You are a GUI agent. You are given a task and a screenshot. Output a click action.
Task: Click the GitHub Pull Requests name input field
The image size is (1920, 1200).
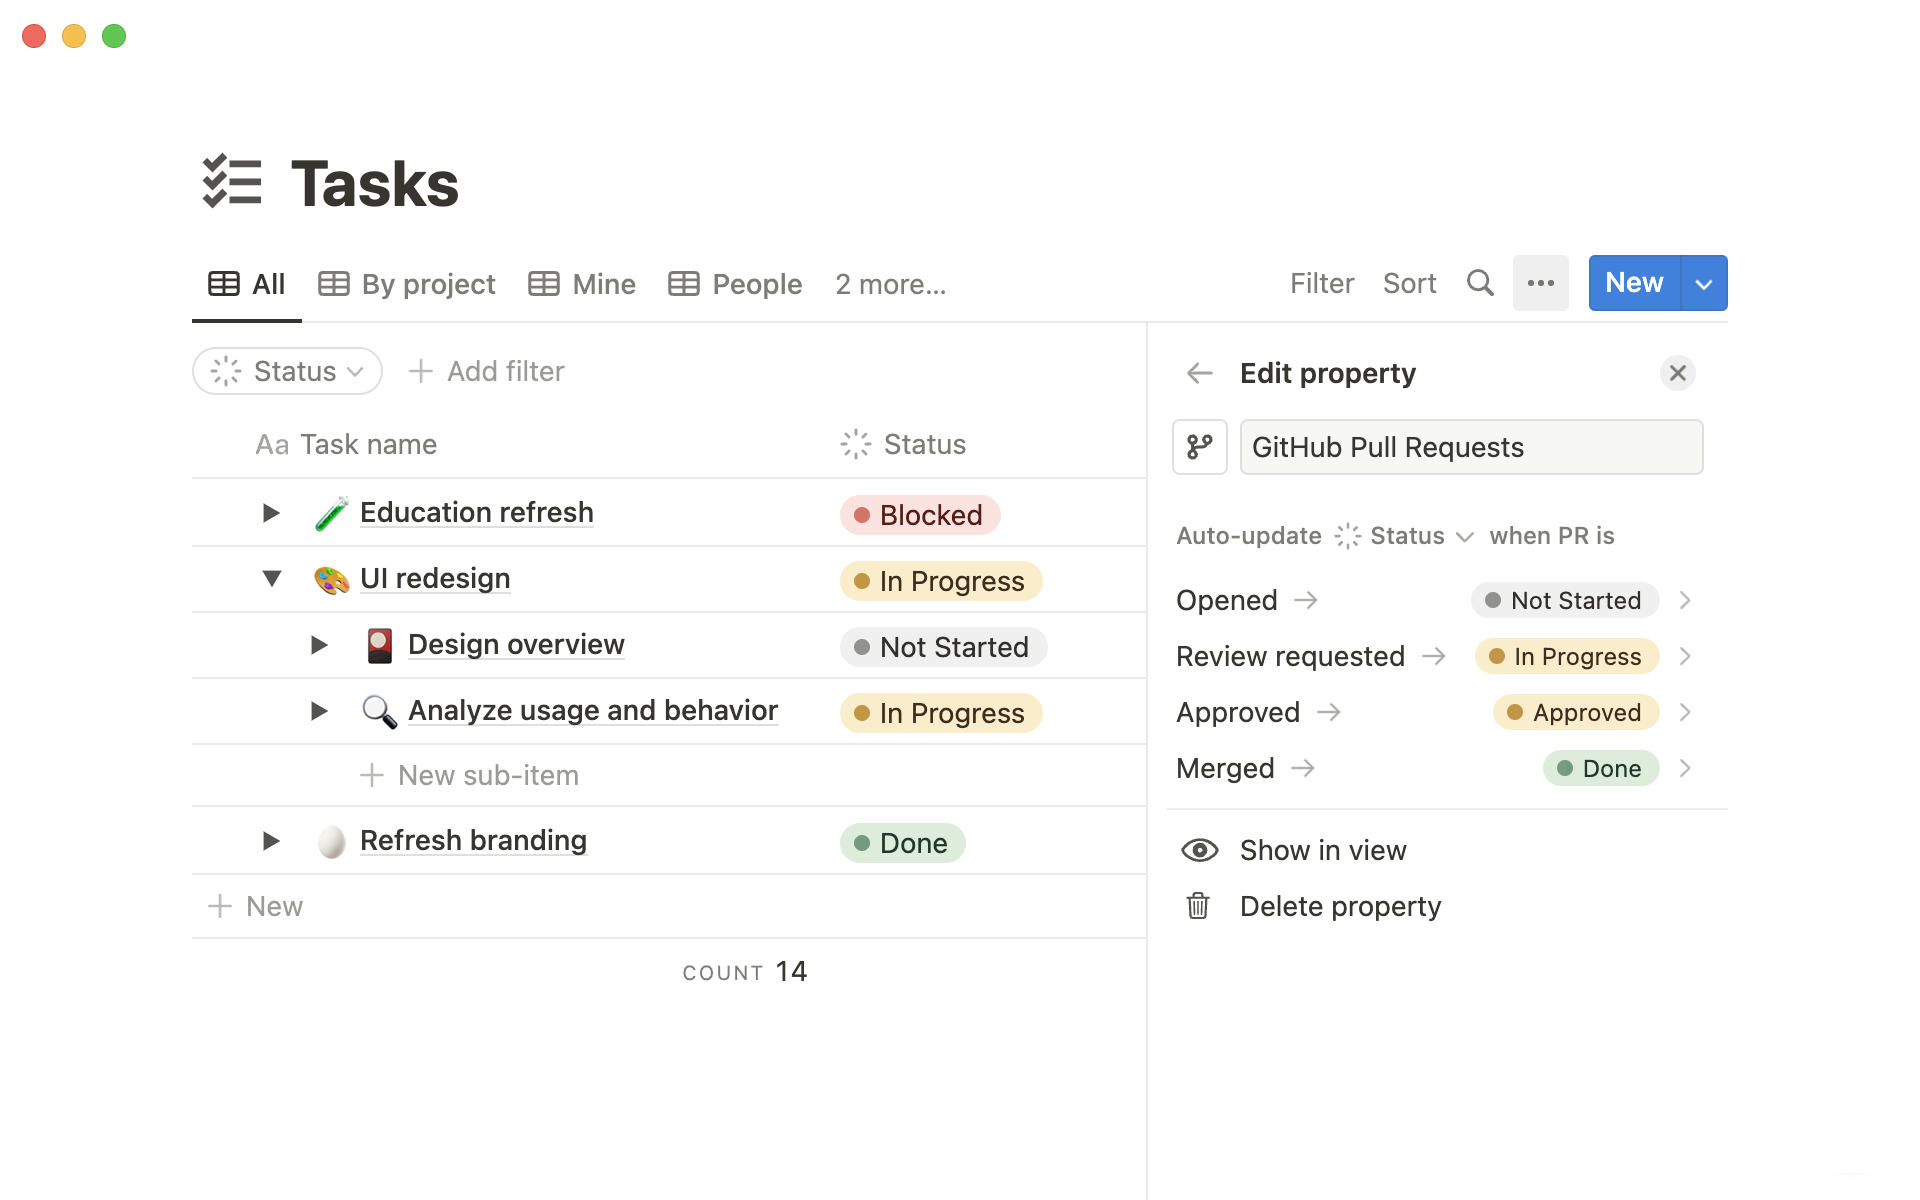coord(1471,445)
